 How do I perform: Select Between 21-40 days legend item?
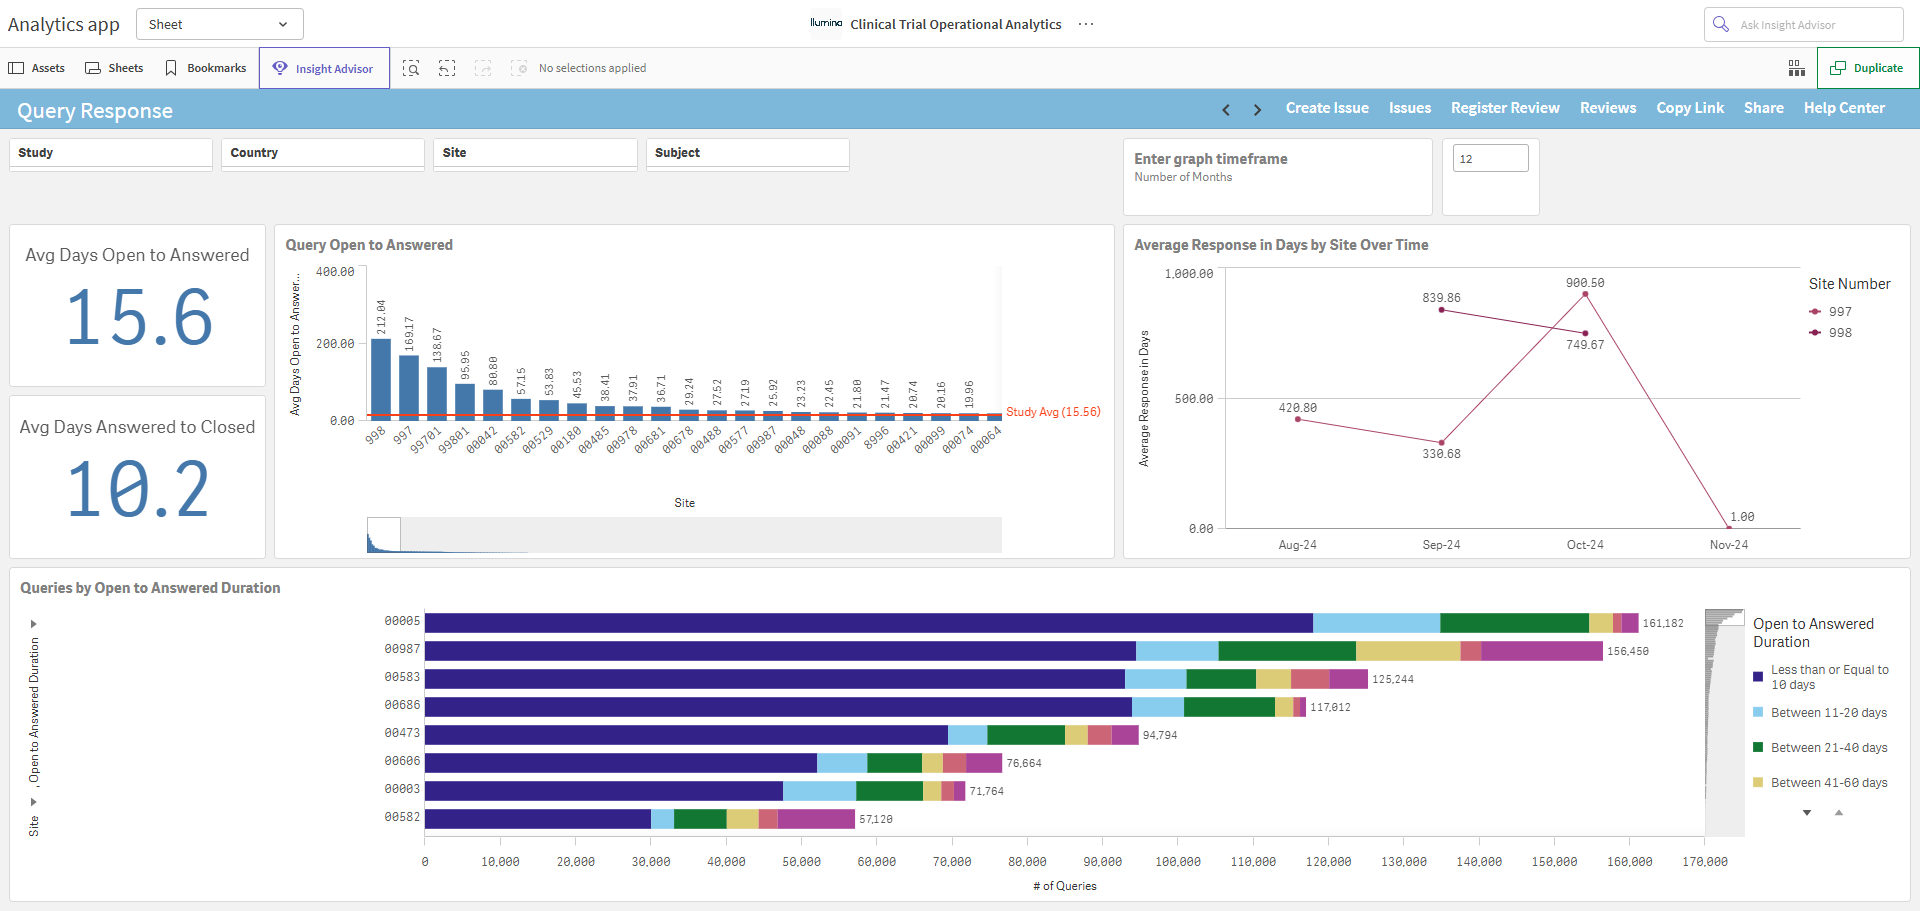tap(1820, 748)
